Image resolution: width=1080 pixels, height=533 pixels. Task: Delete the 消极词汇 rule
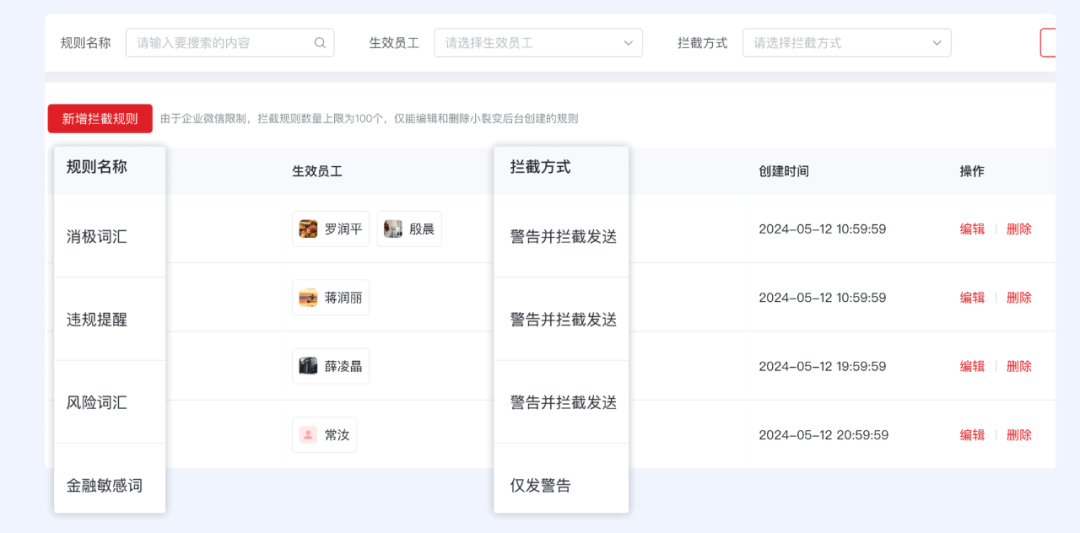(x=1019, y=229)
